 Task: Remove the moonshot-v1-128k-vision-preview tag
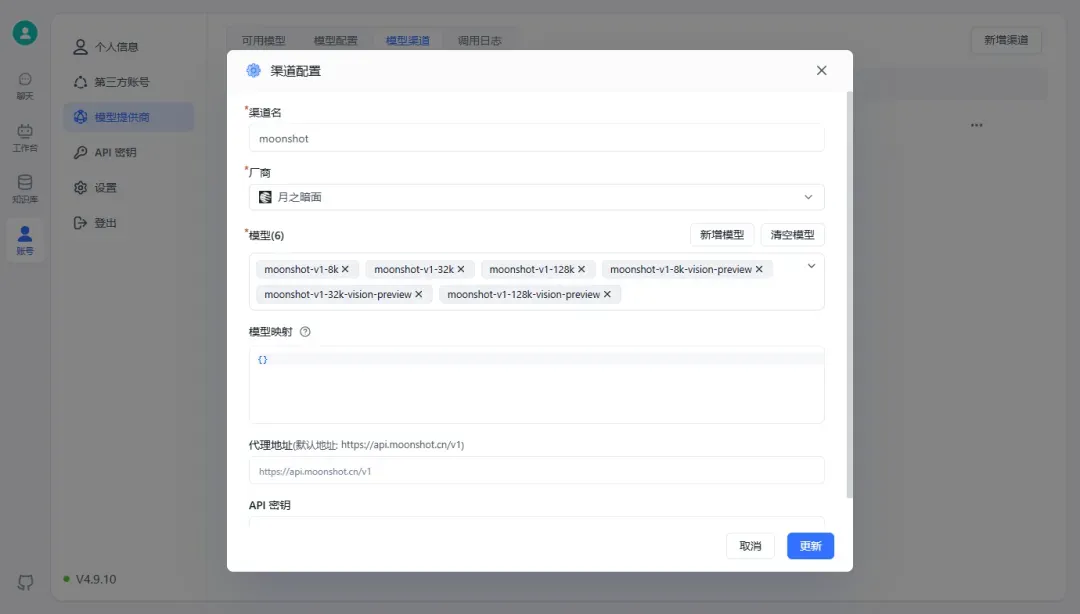(607, 294)
